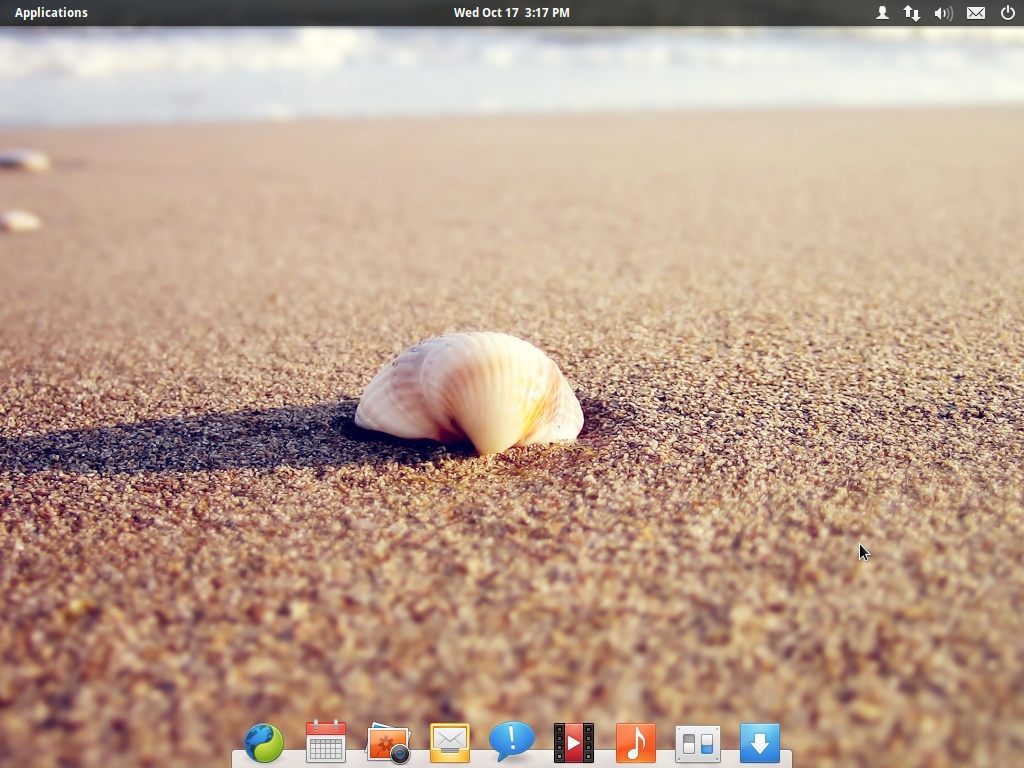Screen dimensions: 1024x768
Task: Click the blurred ocean waves on wallpaper
Action: coord(512,69)
